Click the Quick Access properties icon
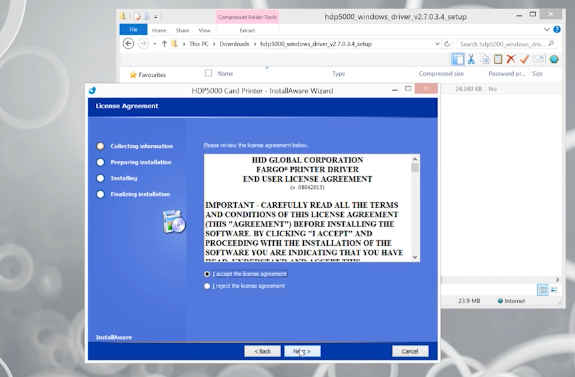 (137, 17)
